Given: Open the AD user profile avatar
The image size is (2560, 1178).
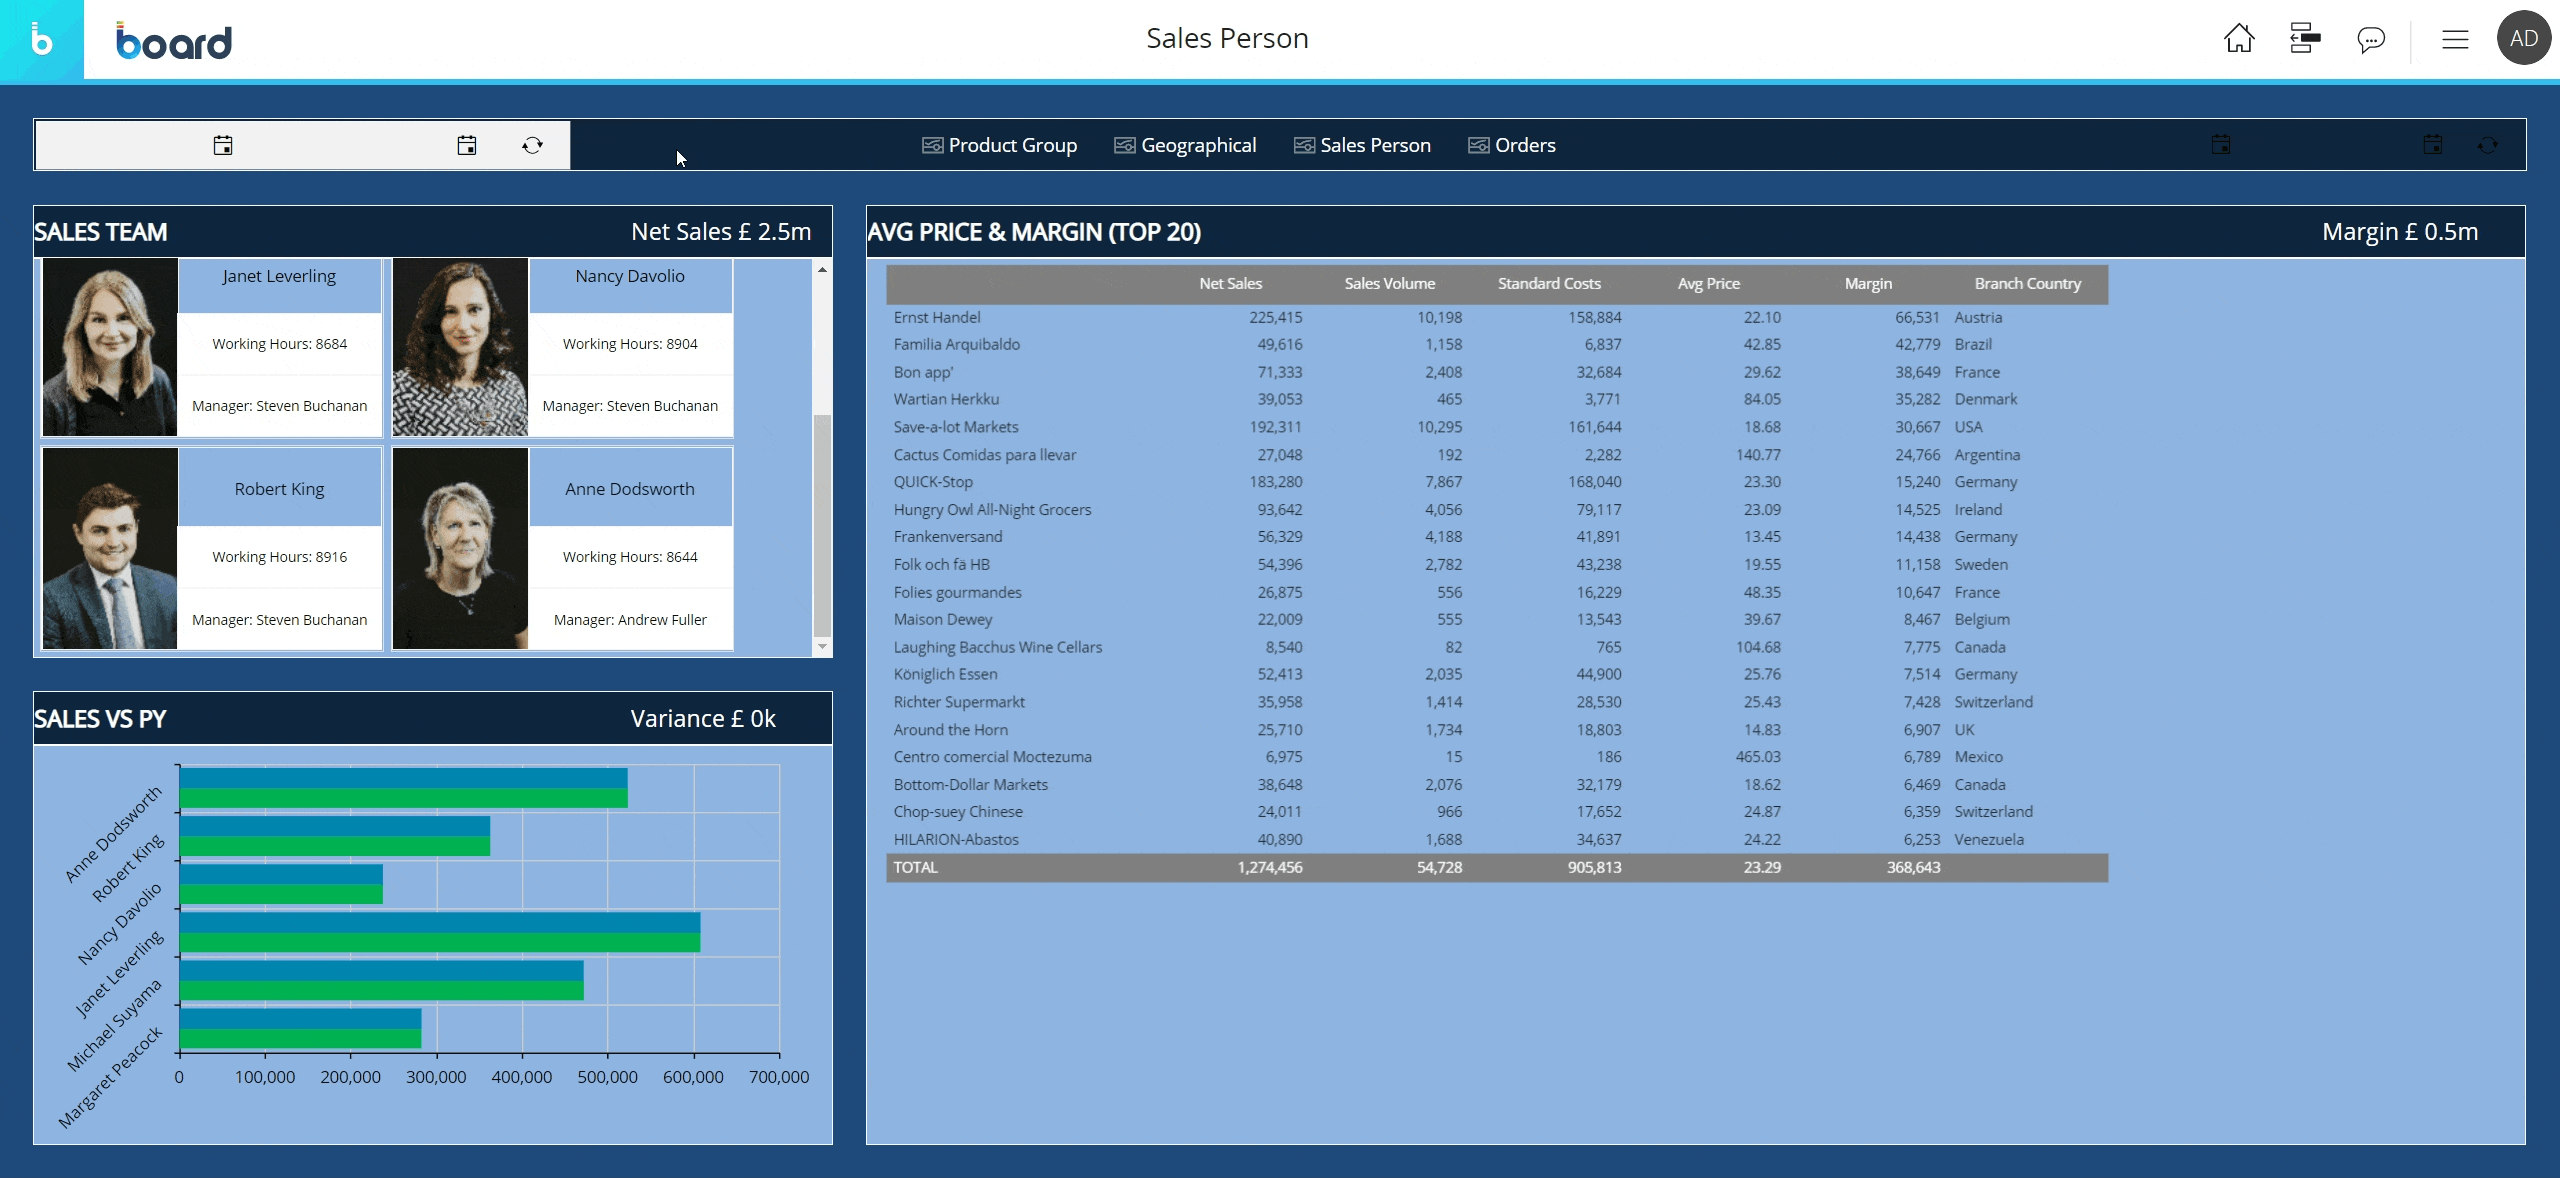Looking at the screenshot, I should 2523,39.
